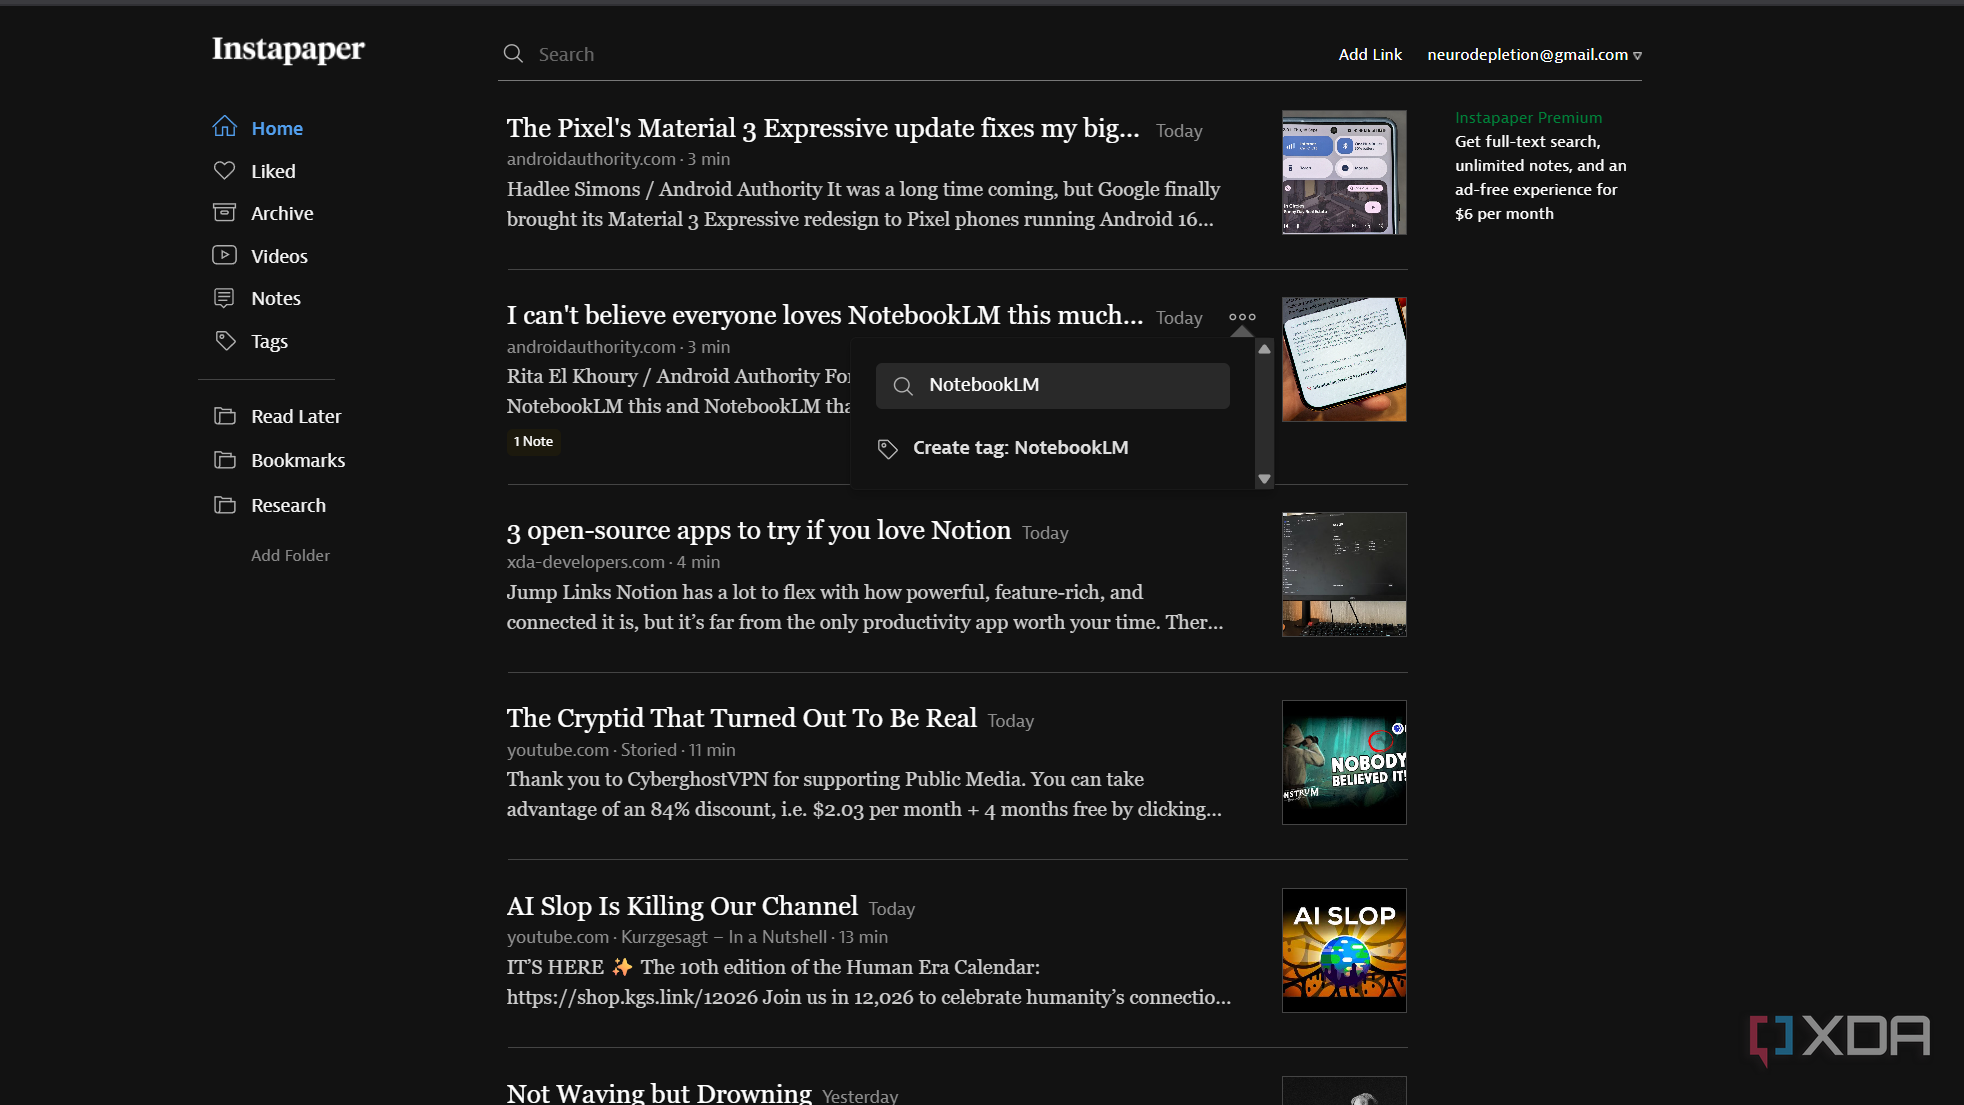Open AI Slop Is Killing Our Channel
The height and width of the screenshot is (1105, 1964).
pos(682,906)
